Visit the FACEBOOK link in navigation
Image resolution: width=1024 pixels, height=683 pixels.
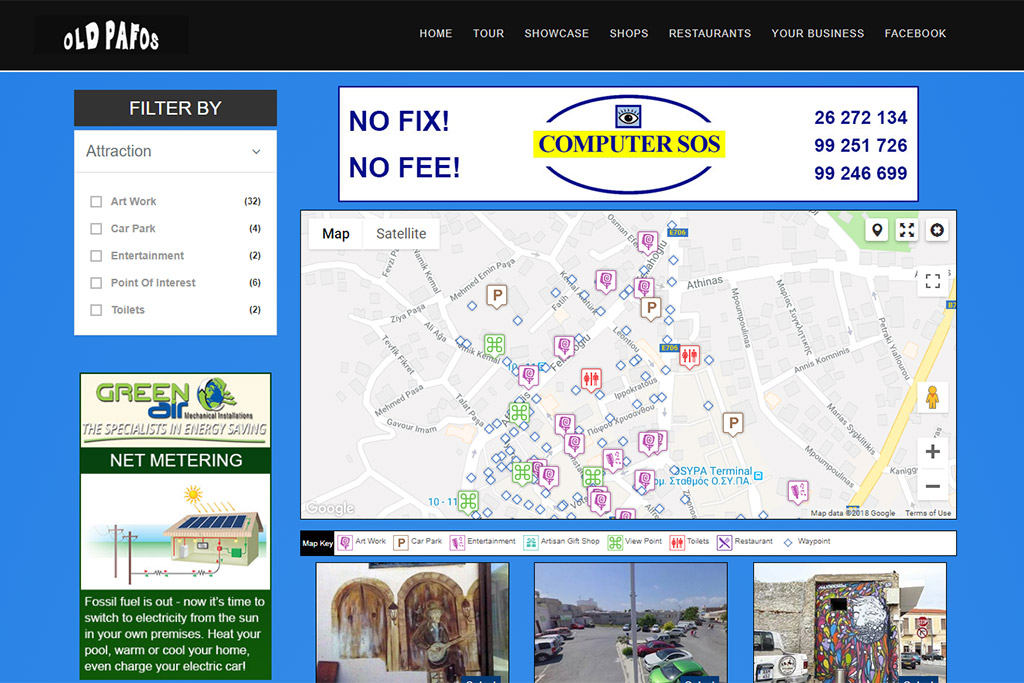click(916, 33)
